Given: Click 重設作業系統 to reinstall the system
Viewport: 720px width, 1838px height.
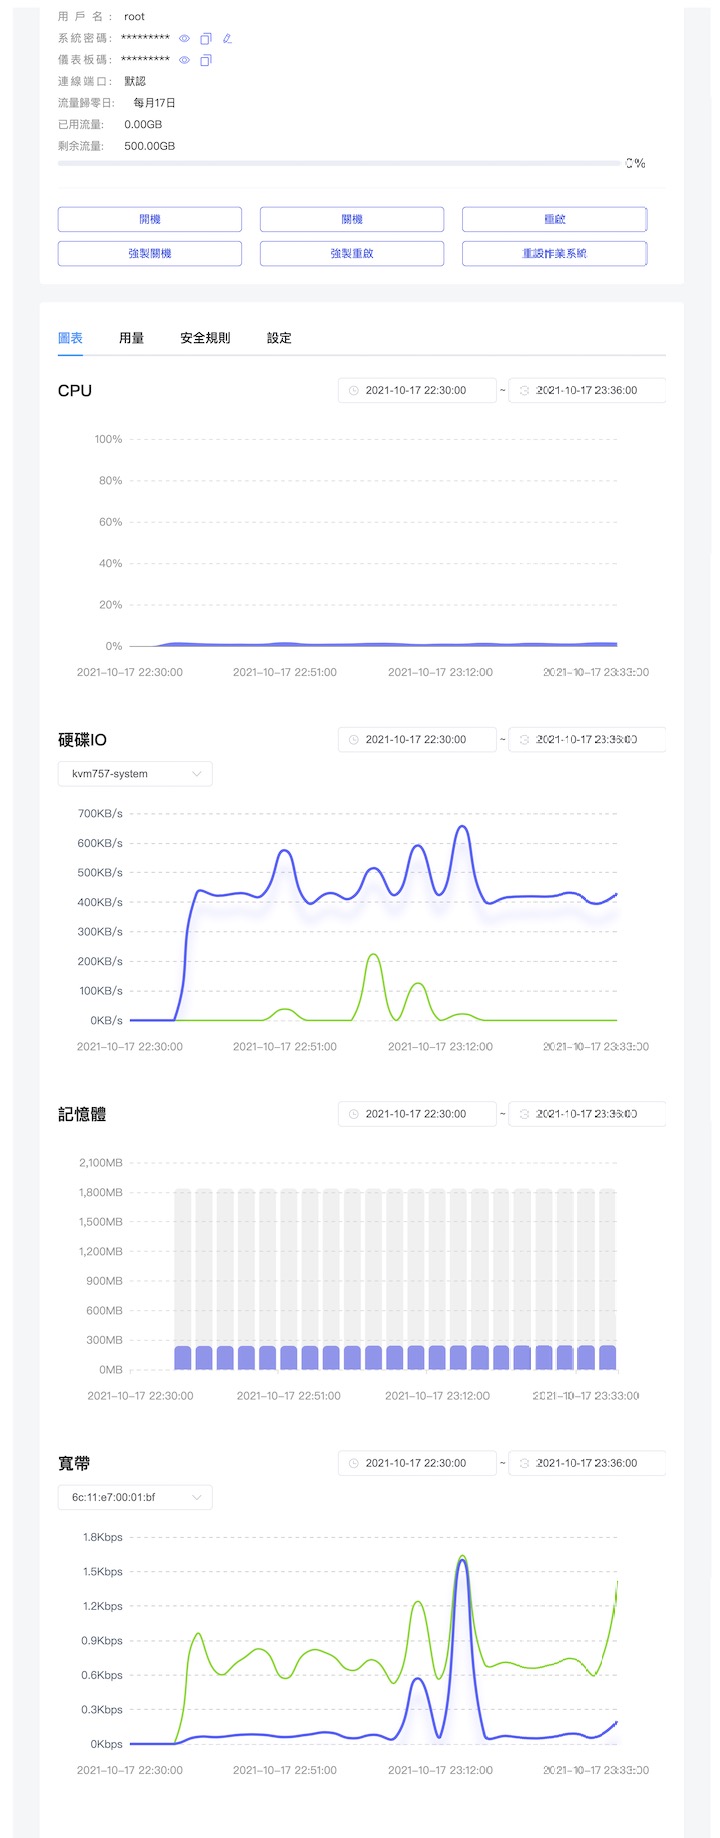Looking at the screenshot, I should pos(553,253).
